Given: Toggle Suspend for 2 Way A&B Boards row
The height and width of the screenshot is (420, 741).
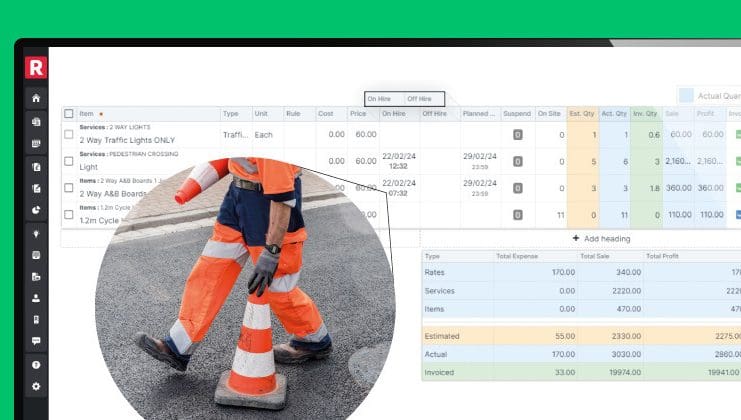Looking at the screenshot, I should coord(517,188).
